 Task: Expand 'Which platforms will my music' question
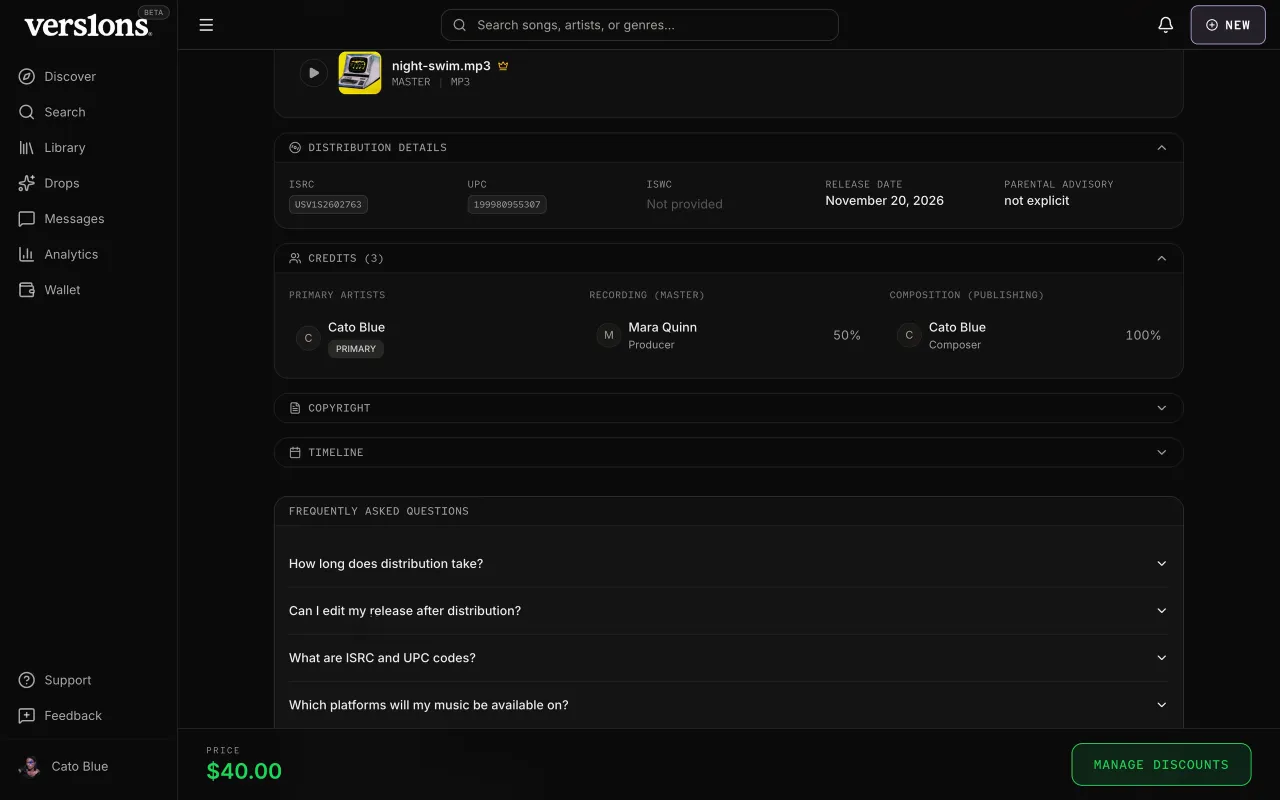(x=729, y=705)
